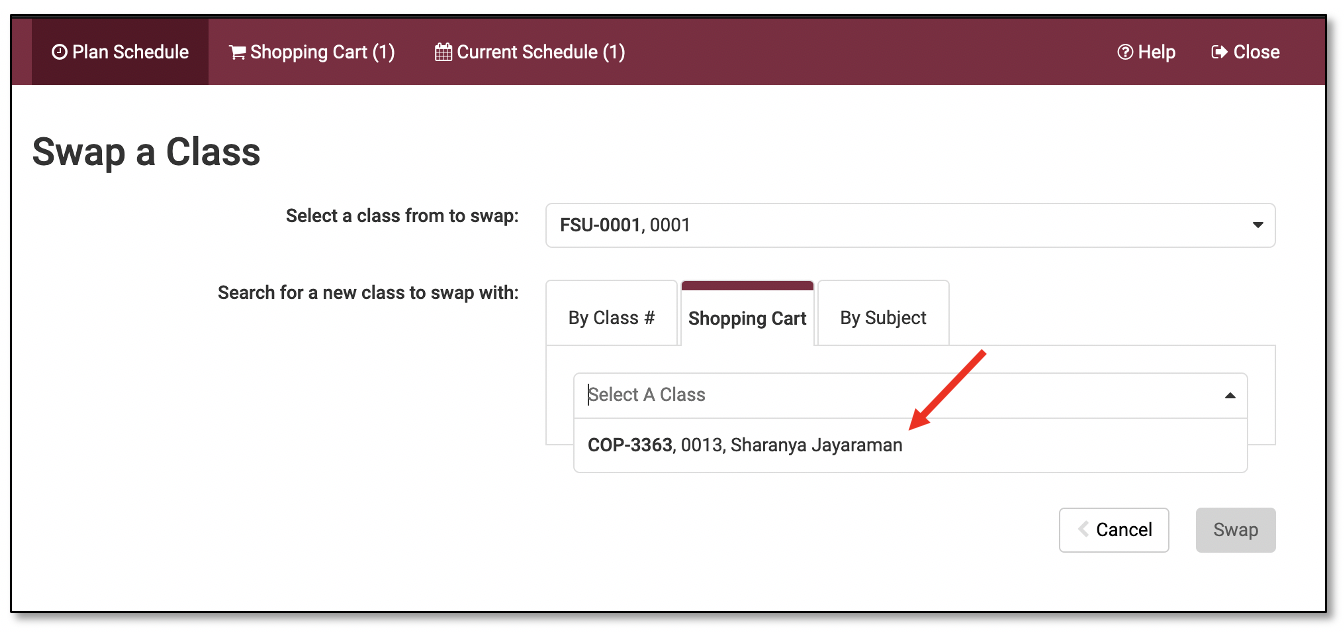1344x632 pixels.
Task: Click into the Select A Class search field
Action: (890, 395)
